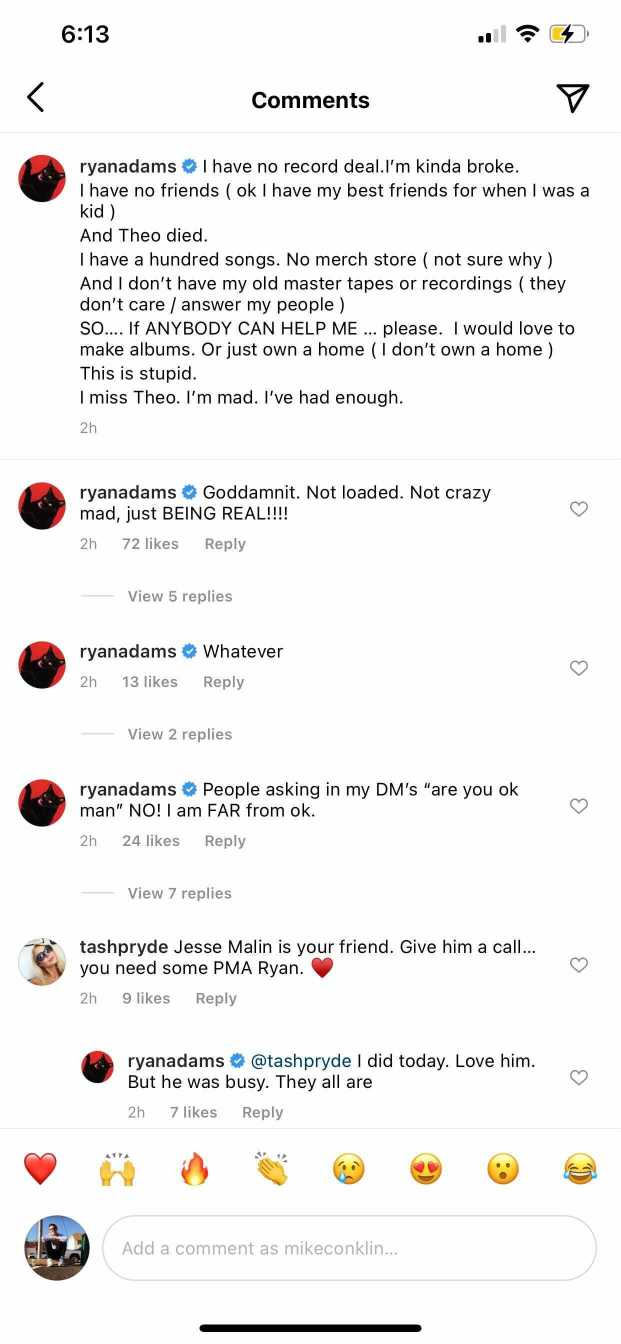This screenshot has height=1344, width=621.
Task: Insert the clapping hands emoji
Action: 271,1168
